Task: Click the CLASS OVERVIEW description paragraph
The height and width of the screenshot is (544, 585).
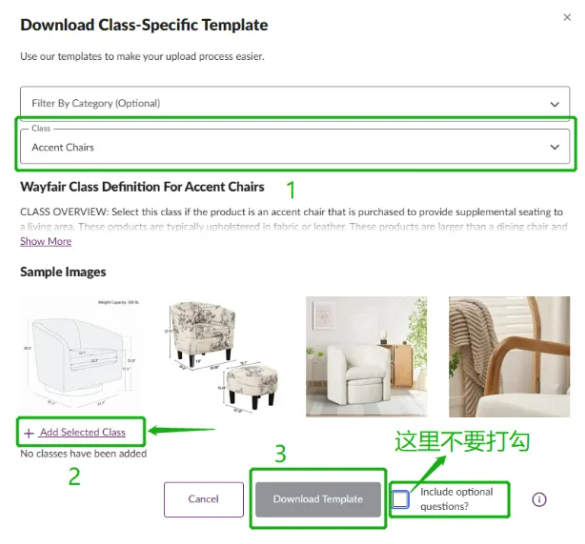Action: (x=294, y=219)
